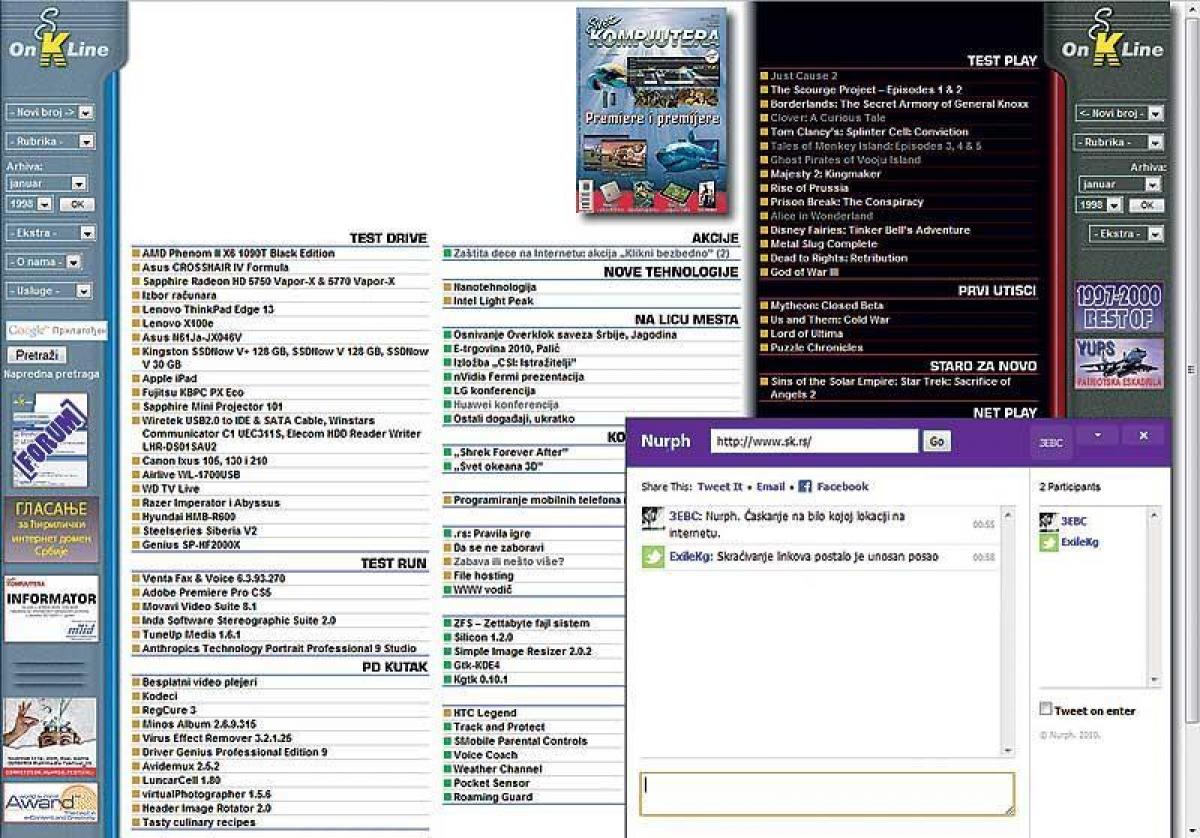Open the left sidebar Ekstra dropdown

[50, 233]
